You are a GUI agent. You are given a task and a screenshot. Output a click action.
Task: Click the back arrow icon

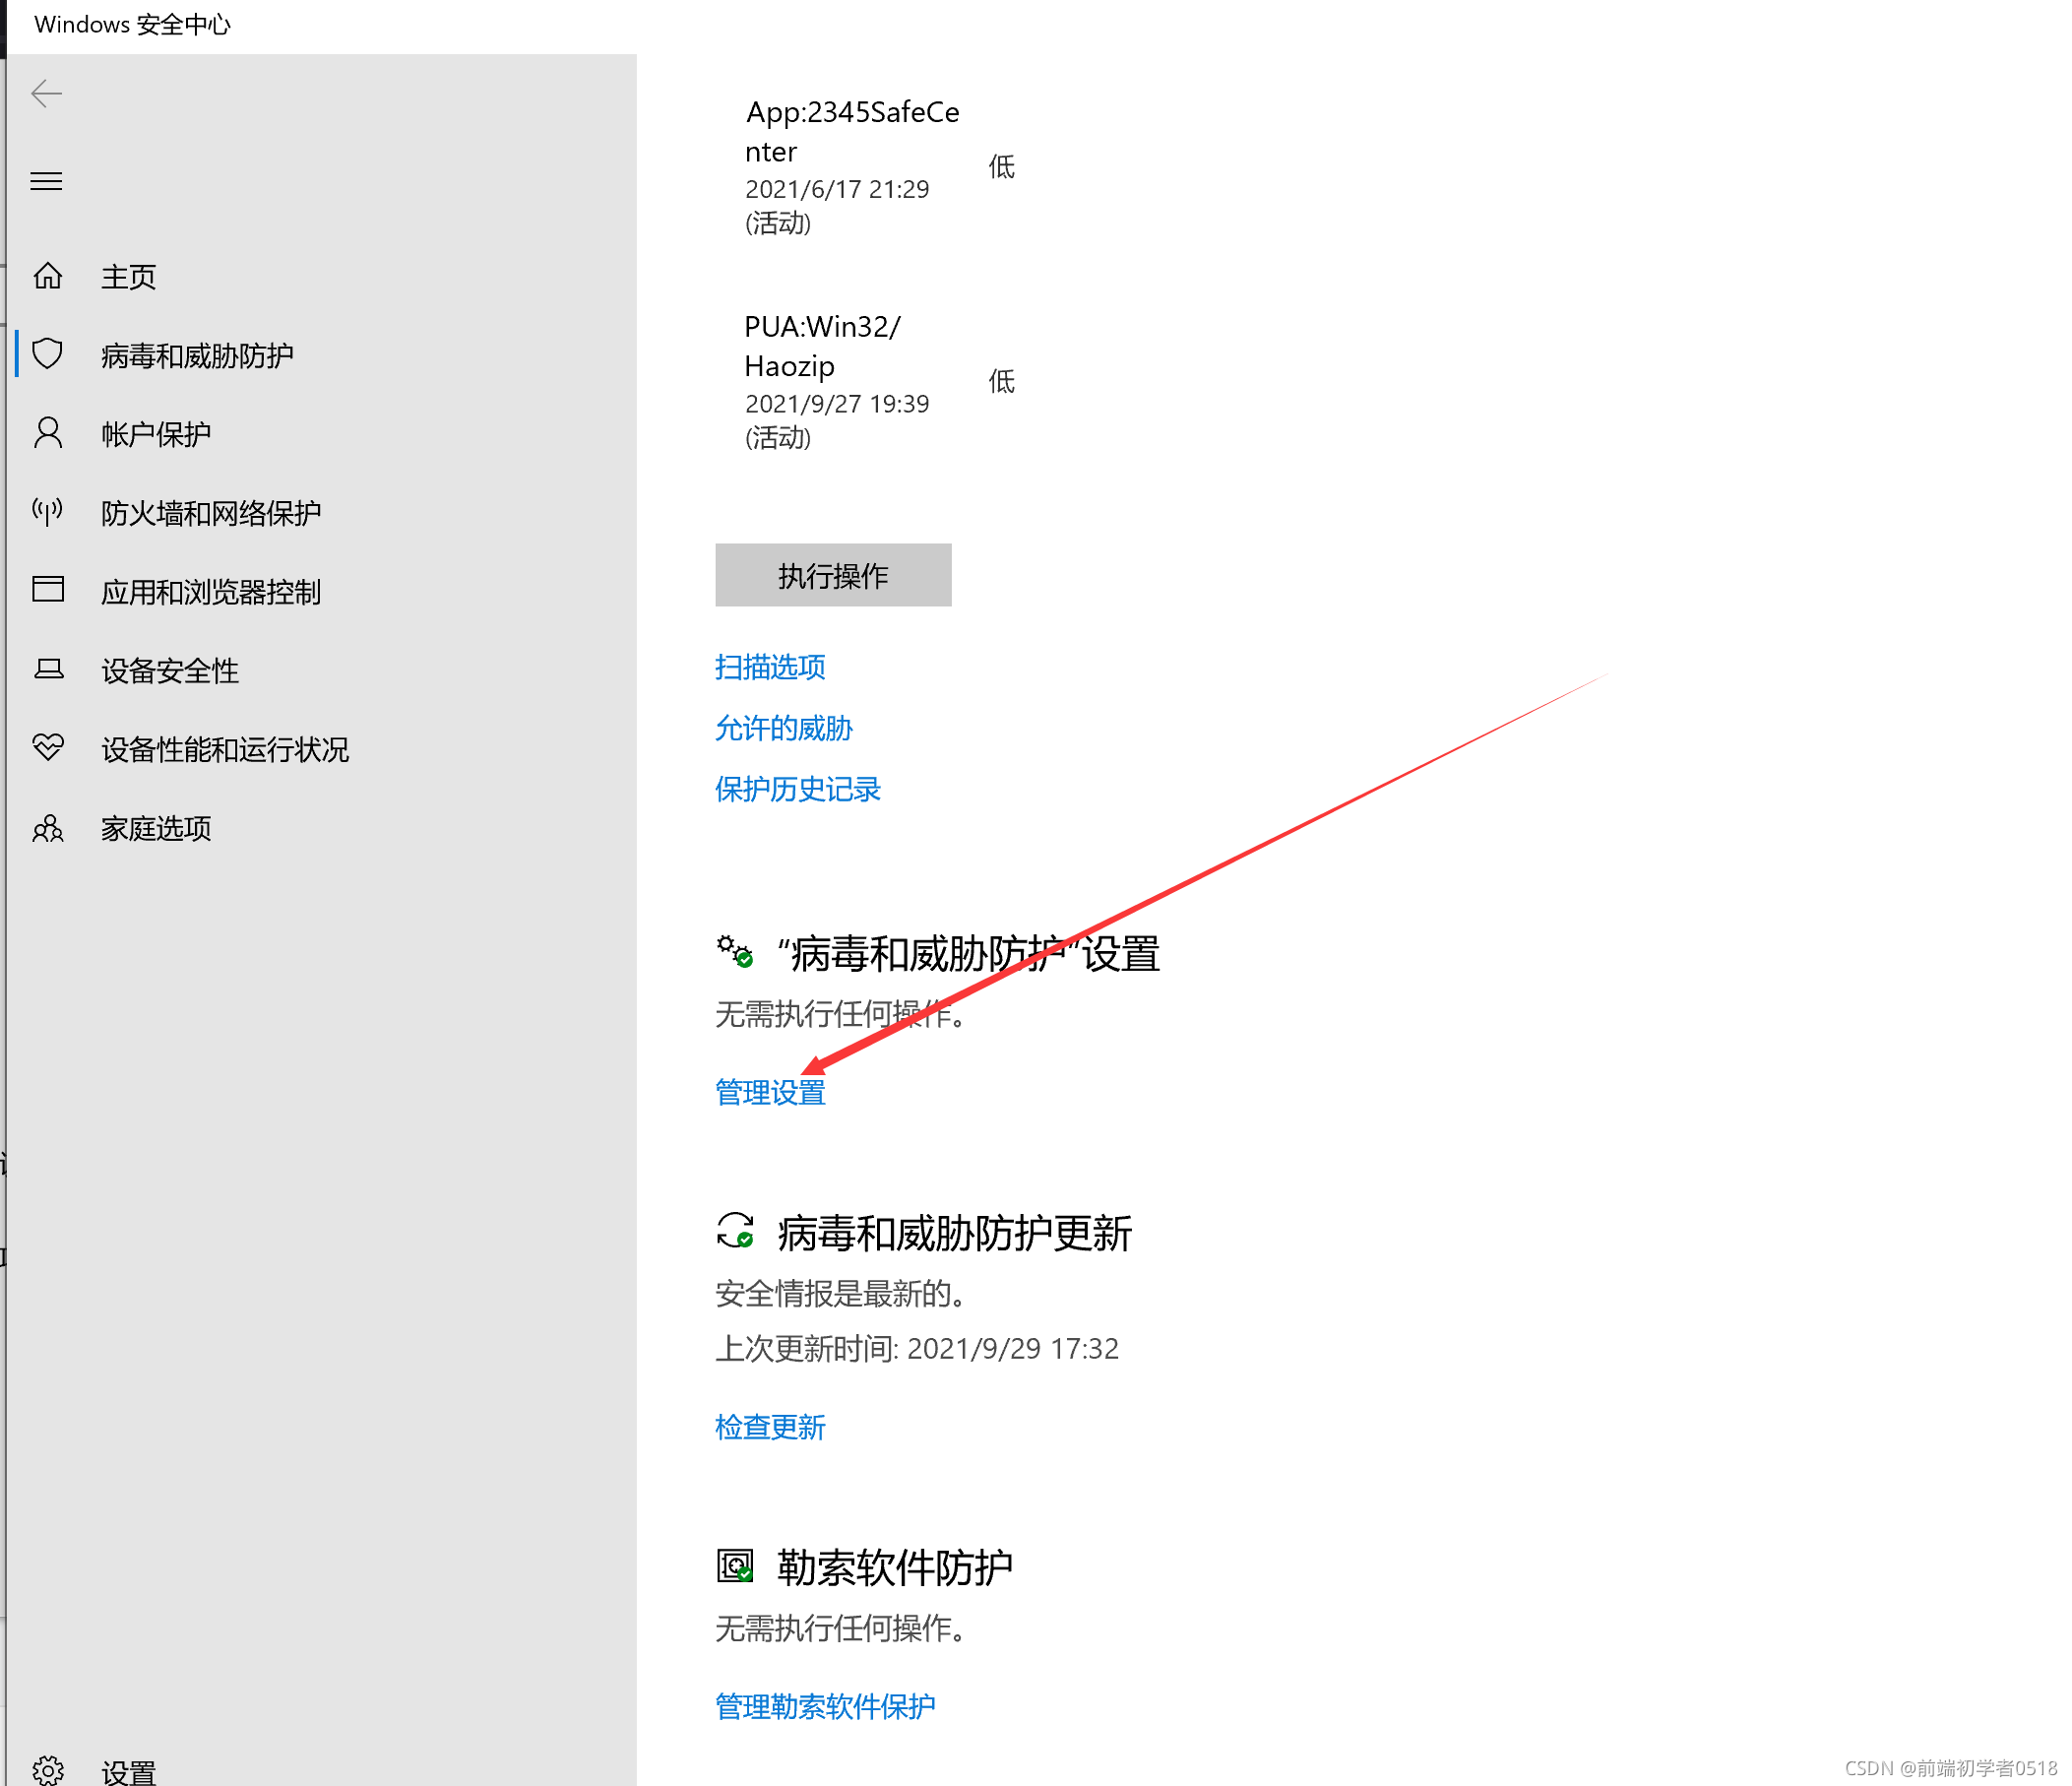tap(46, 94)
